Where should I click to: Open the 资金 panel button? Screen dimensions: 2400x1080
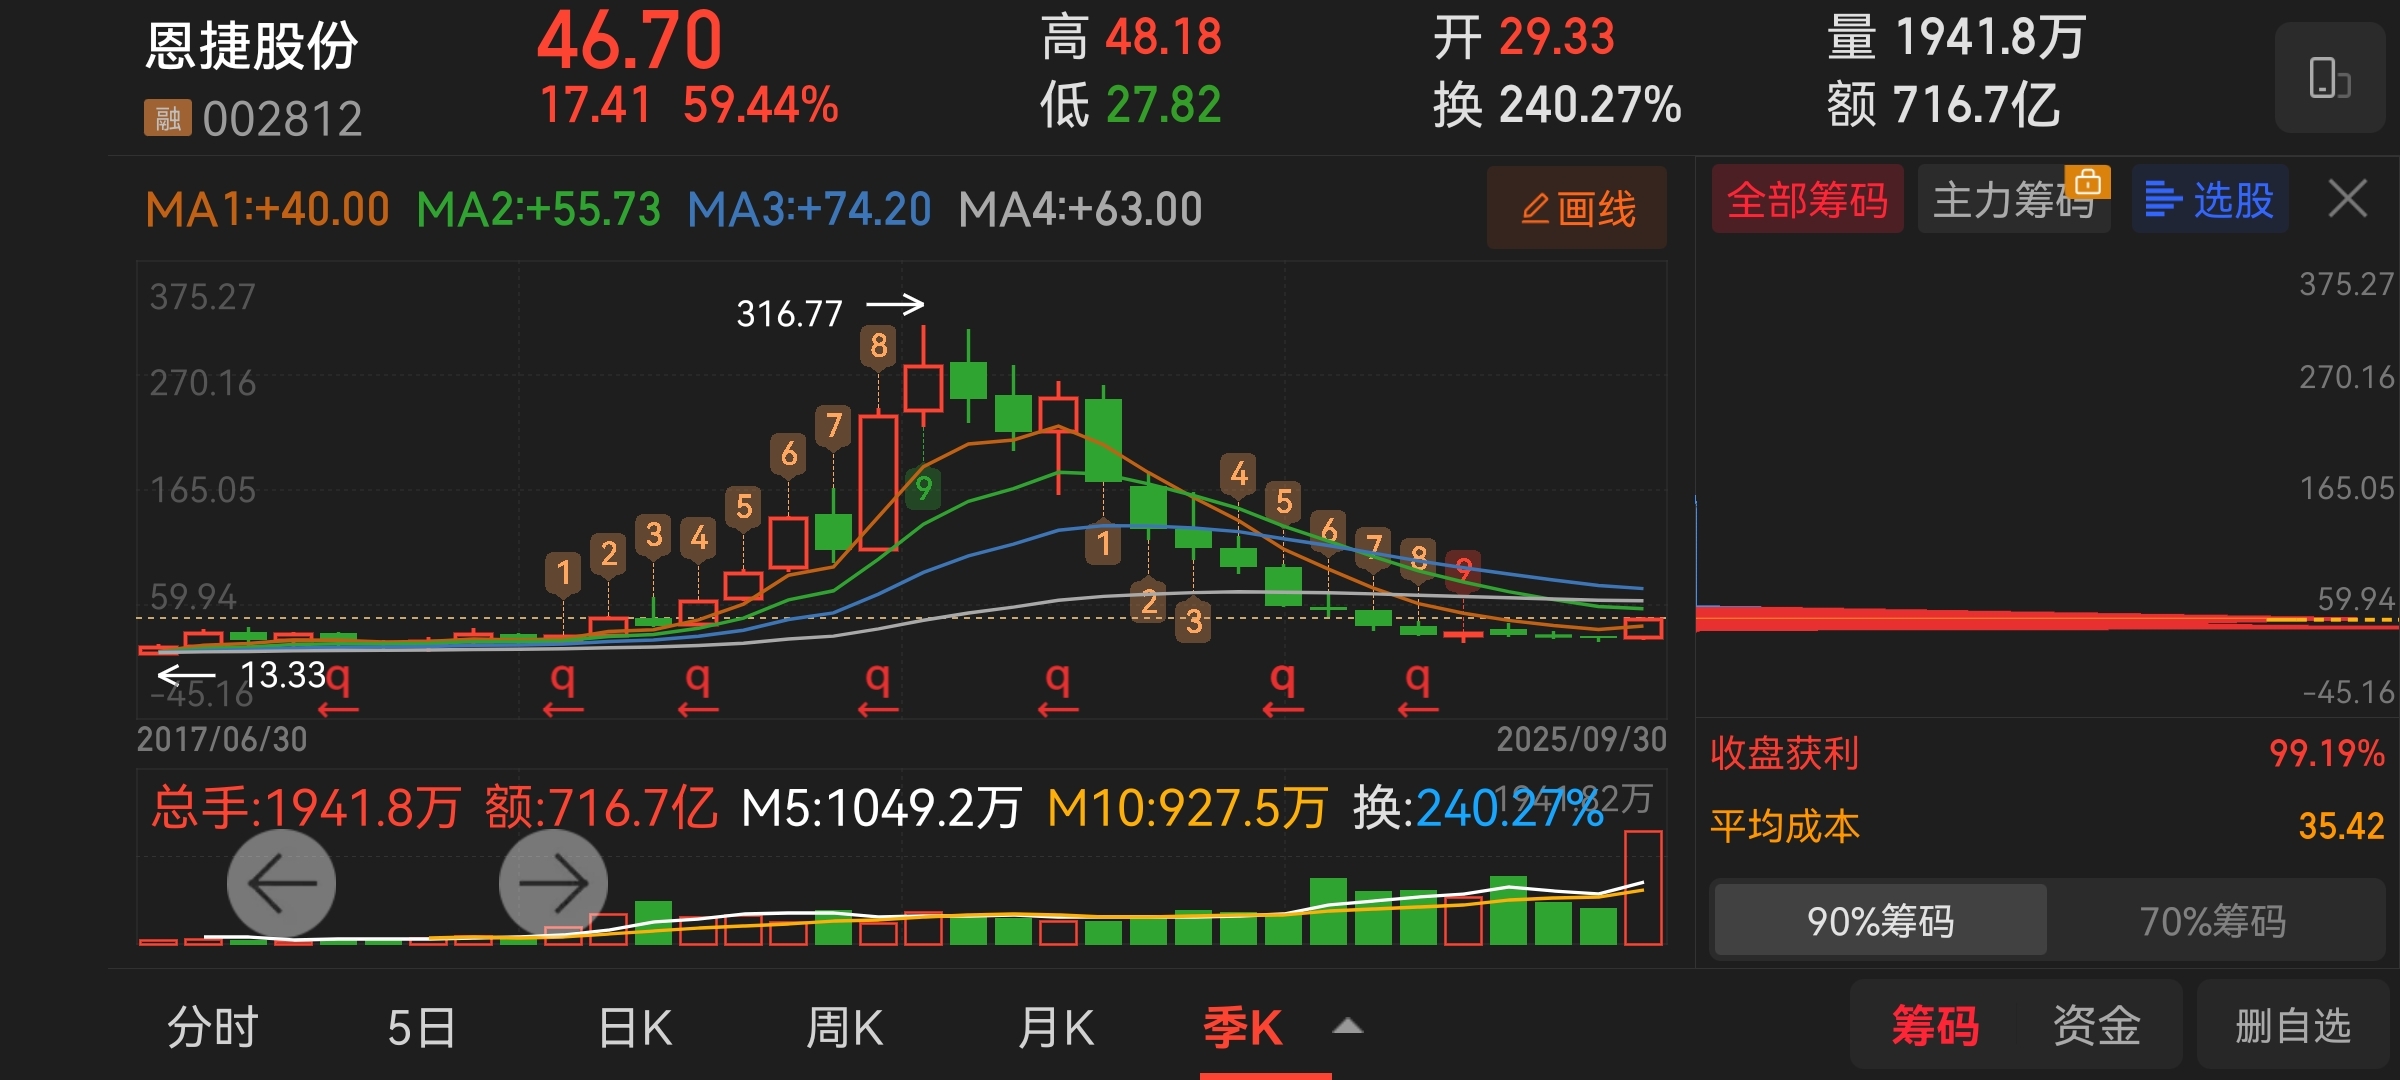(x=2096, y=1025)
